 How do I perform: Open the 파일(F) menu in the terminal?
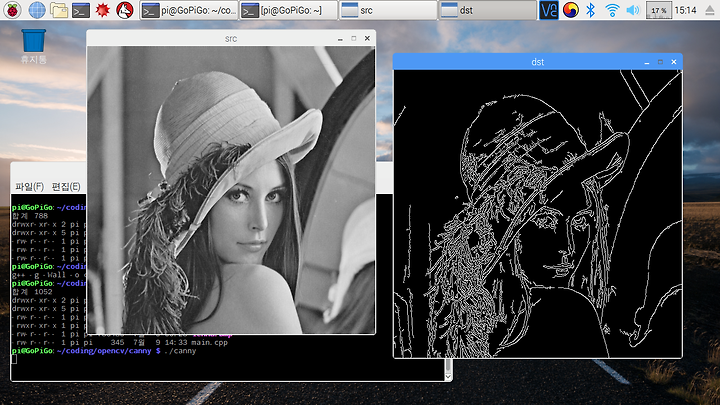[x=29, y=186]
